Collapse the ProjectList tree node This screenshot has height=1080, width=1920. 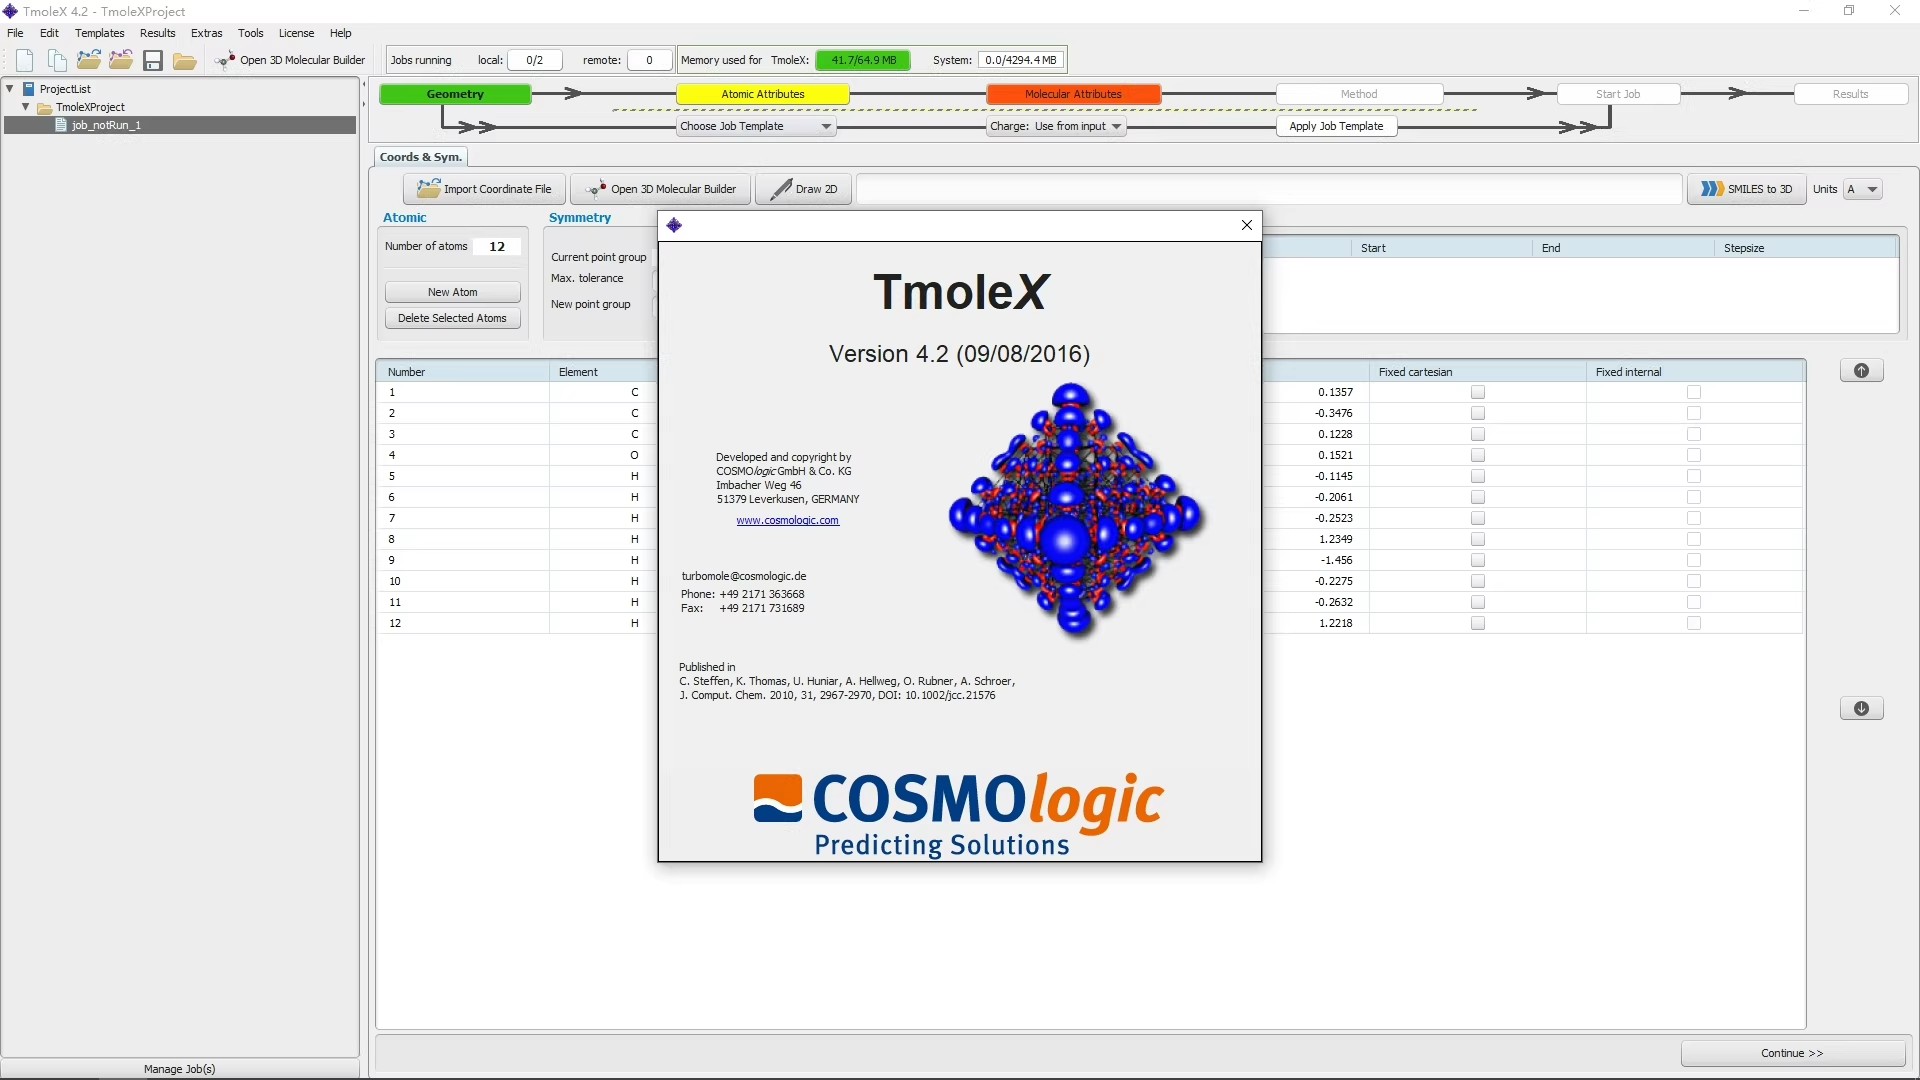coord(10,89)
